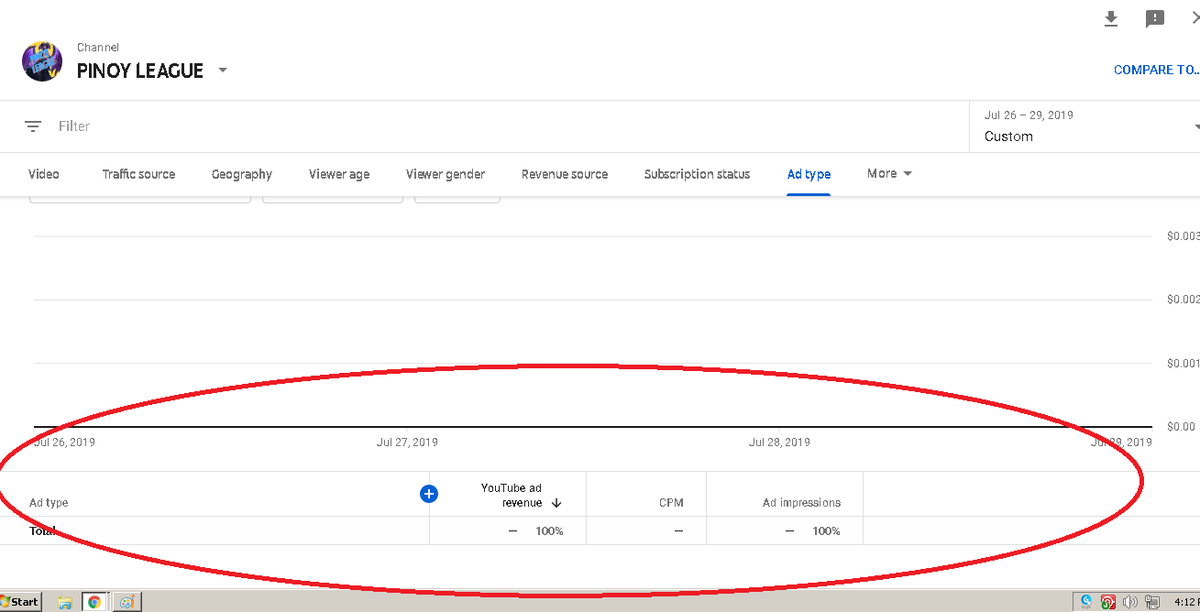
Task: Add a metric with the blue plus icon
Action: click(429, 493)
